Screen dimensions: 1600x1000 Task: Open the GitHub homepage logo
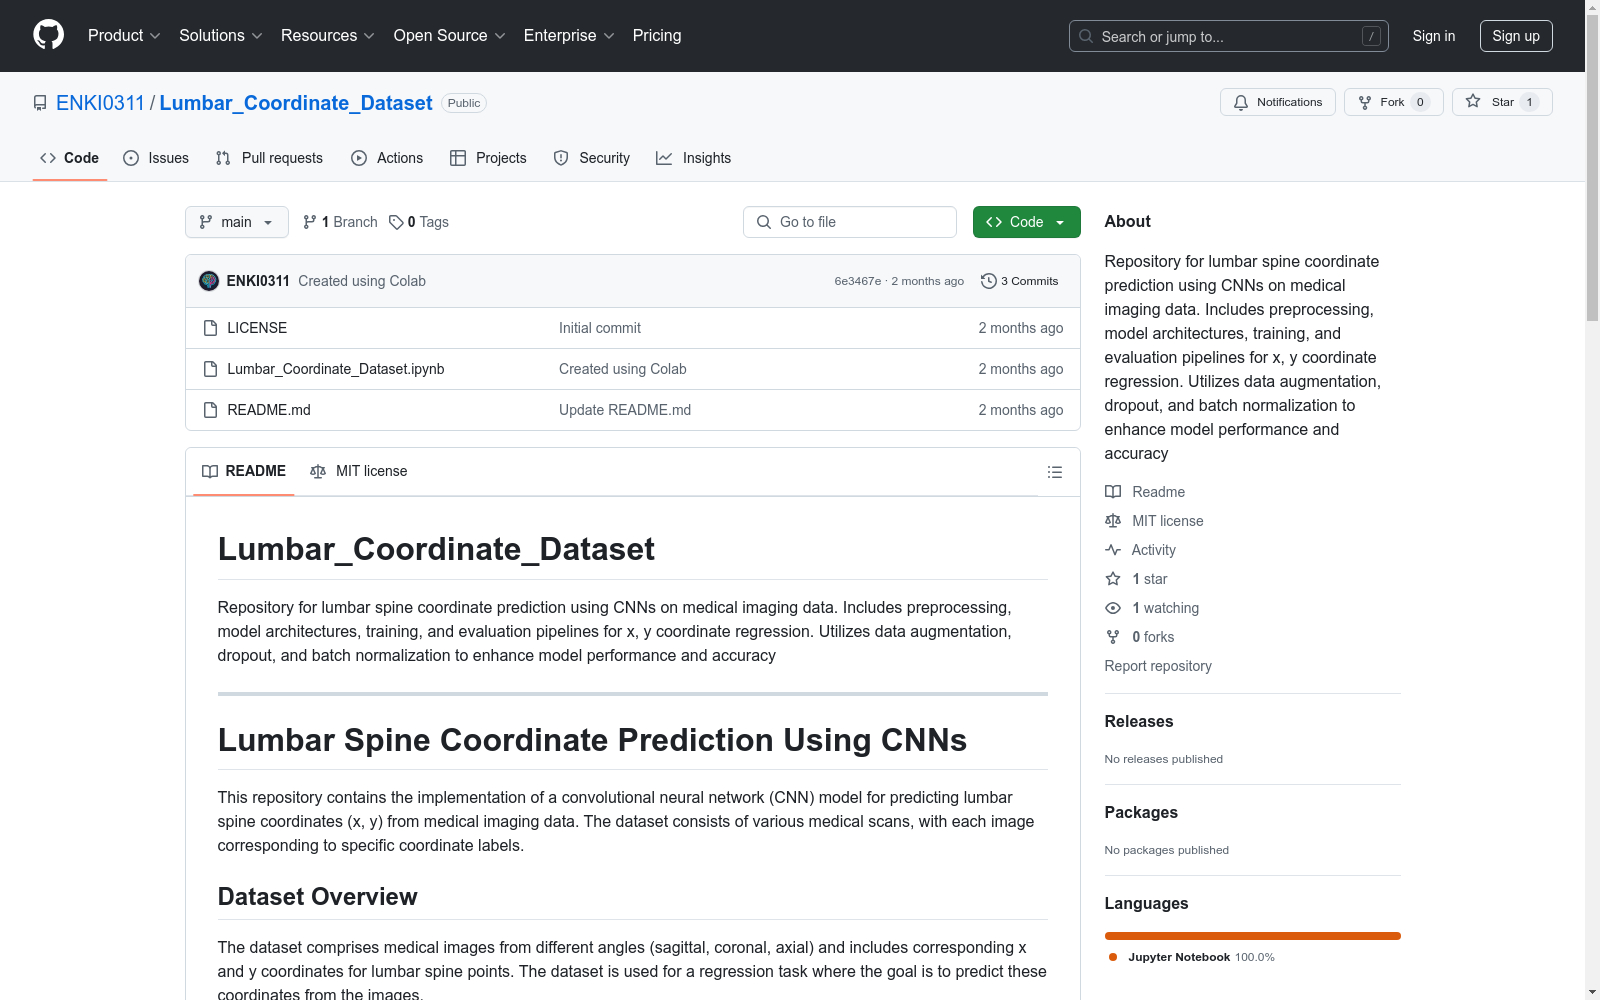[48, 35]
